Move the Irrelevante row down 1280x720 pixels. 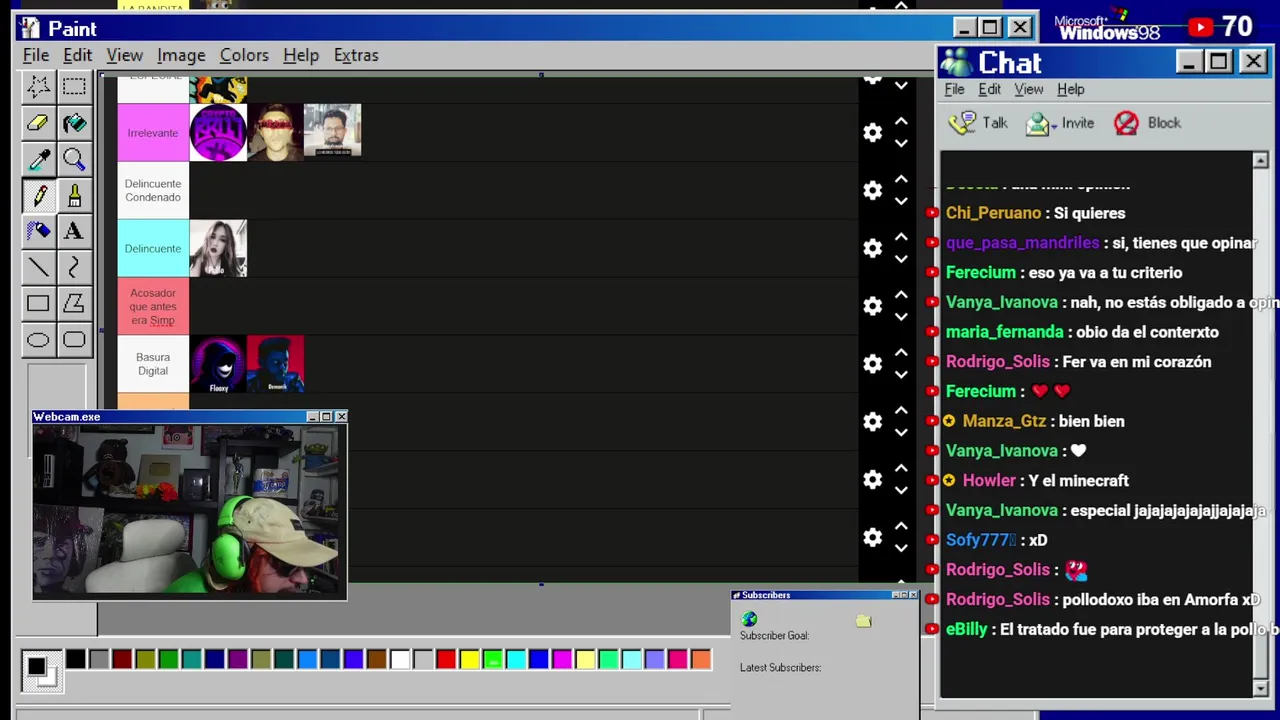(x=901, y=144)
